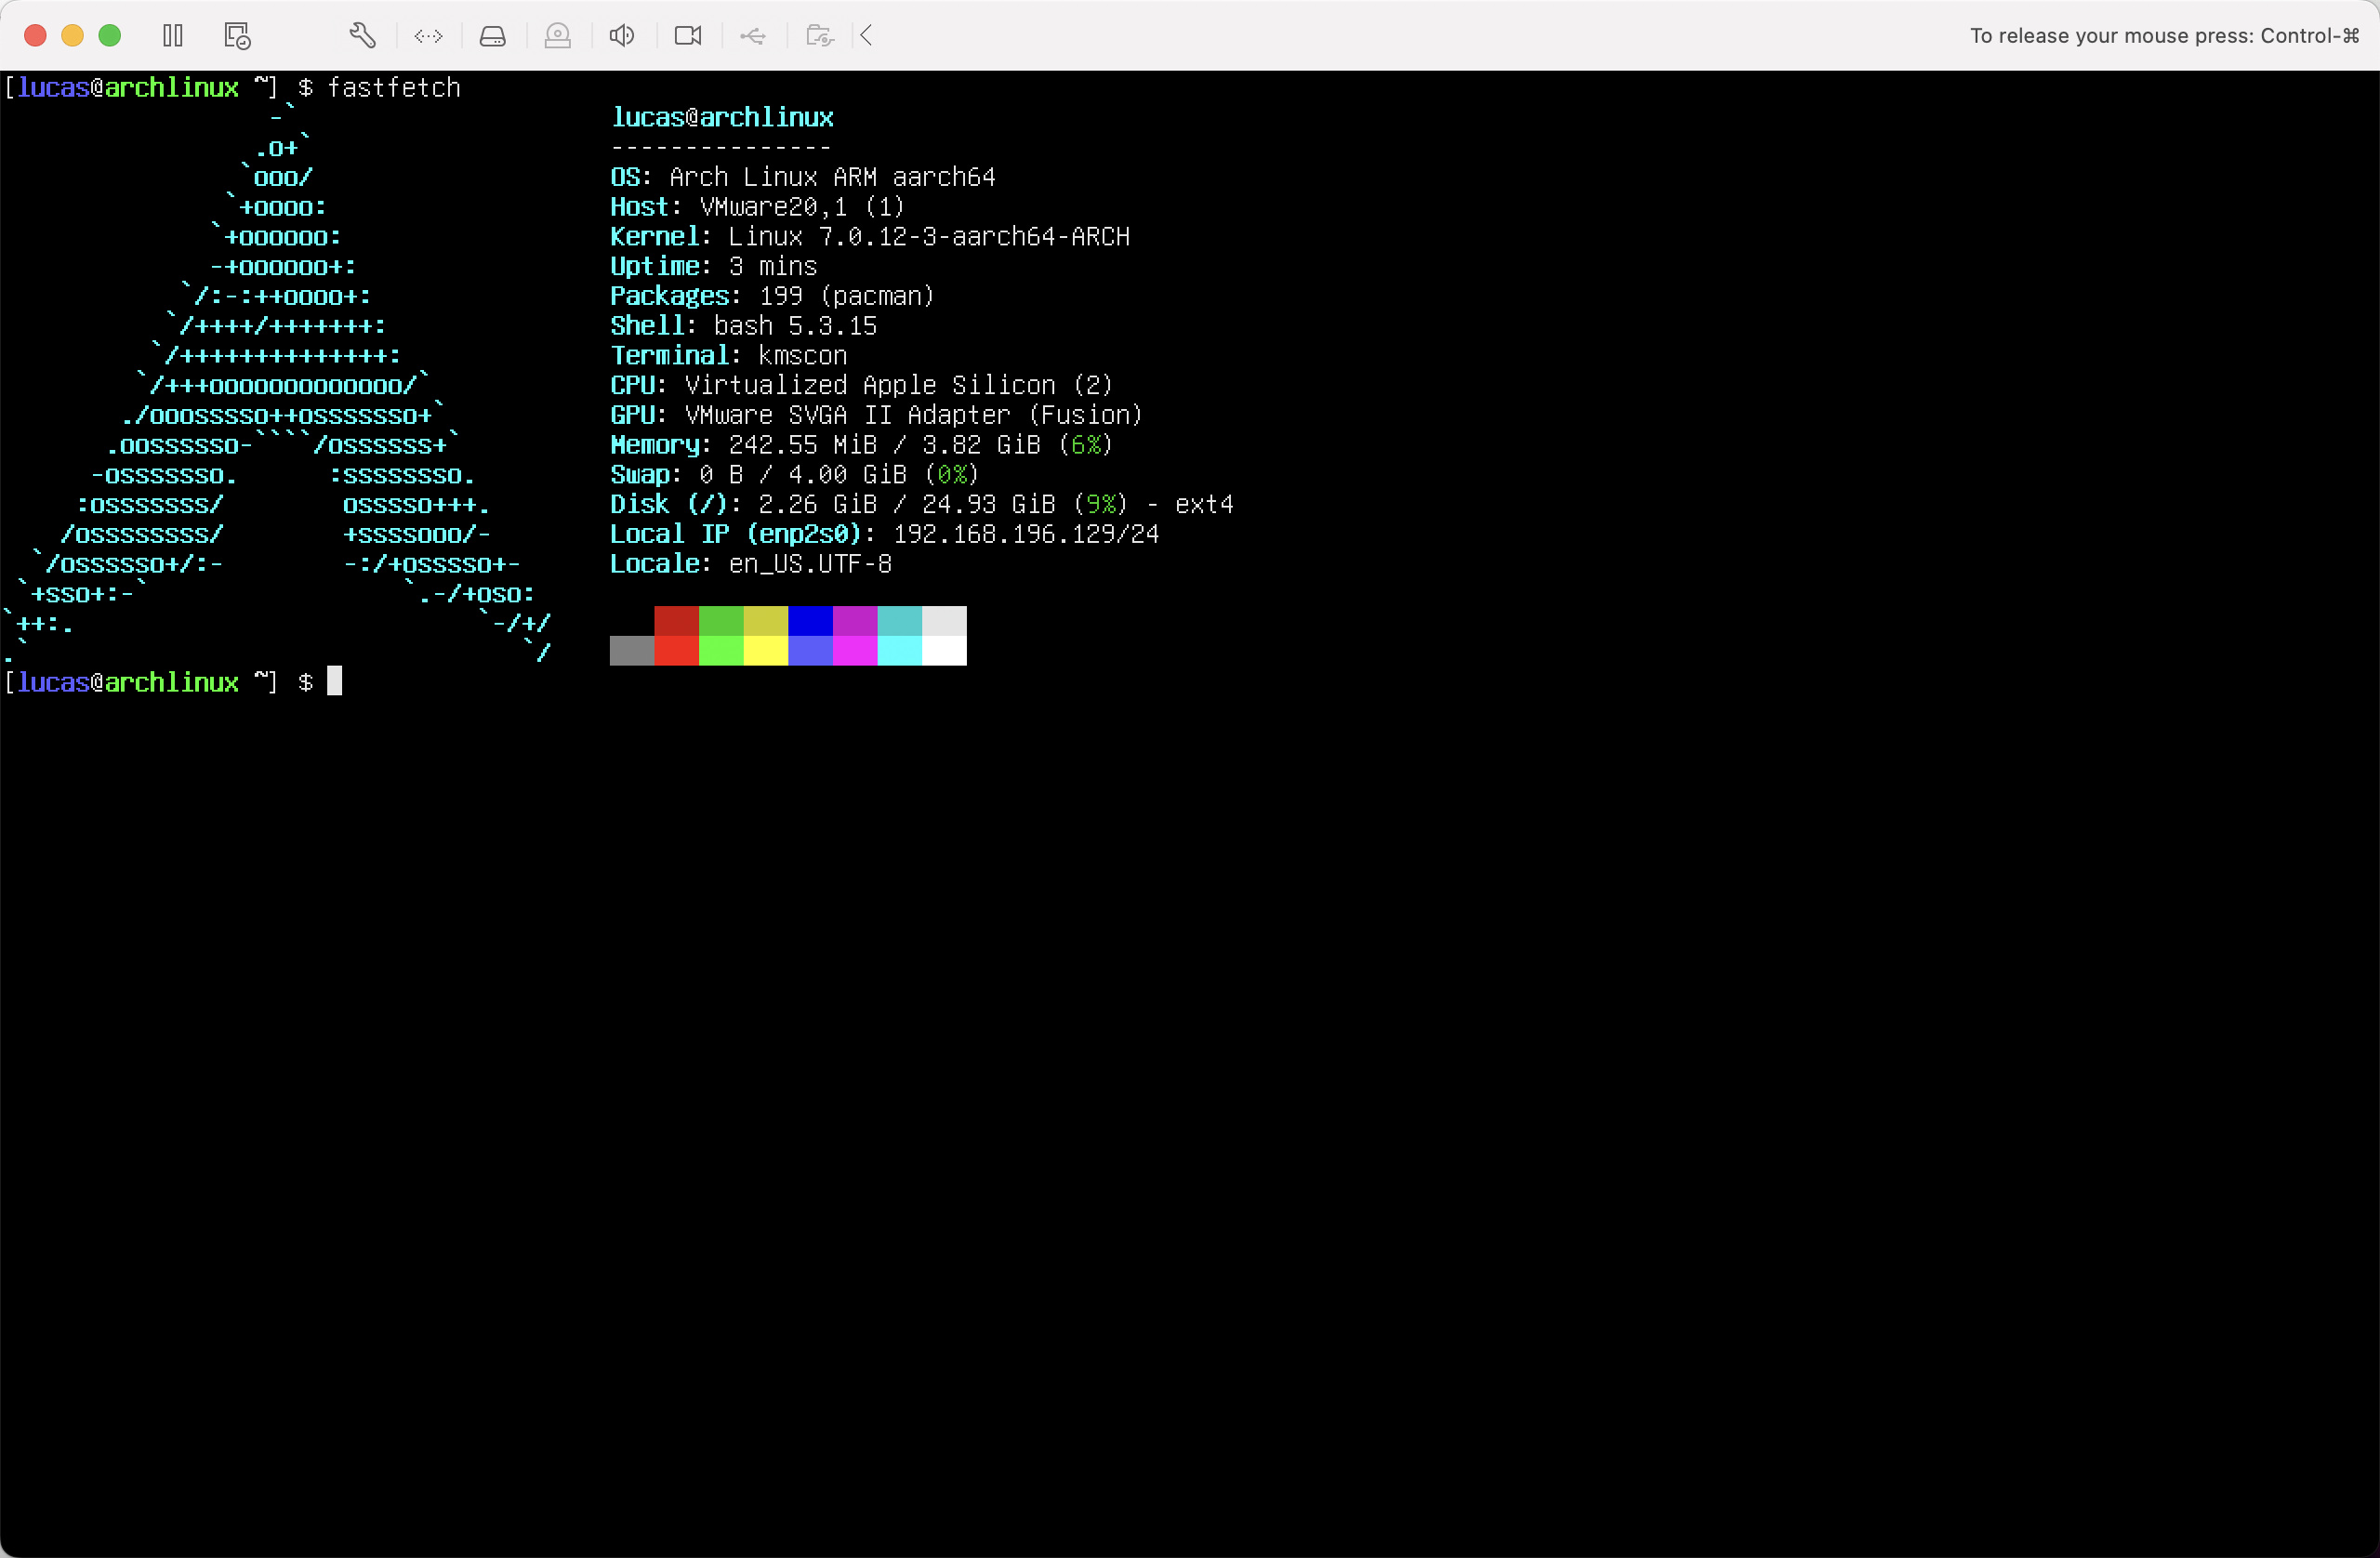Open the snapshots manager icon
Screen dimensions: 2380x1558
pos(237,36)
